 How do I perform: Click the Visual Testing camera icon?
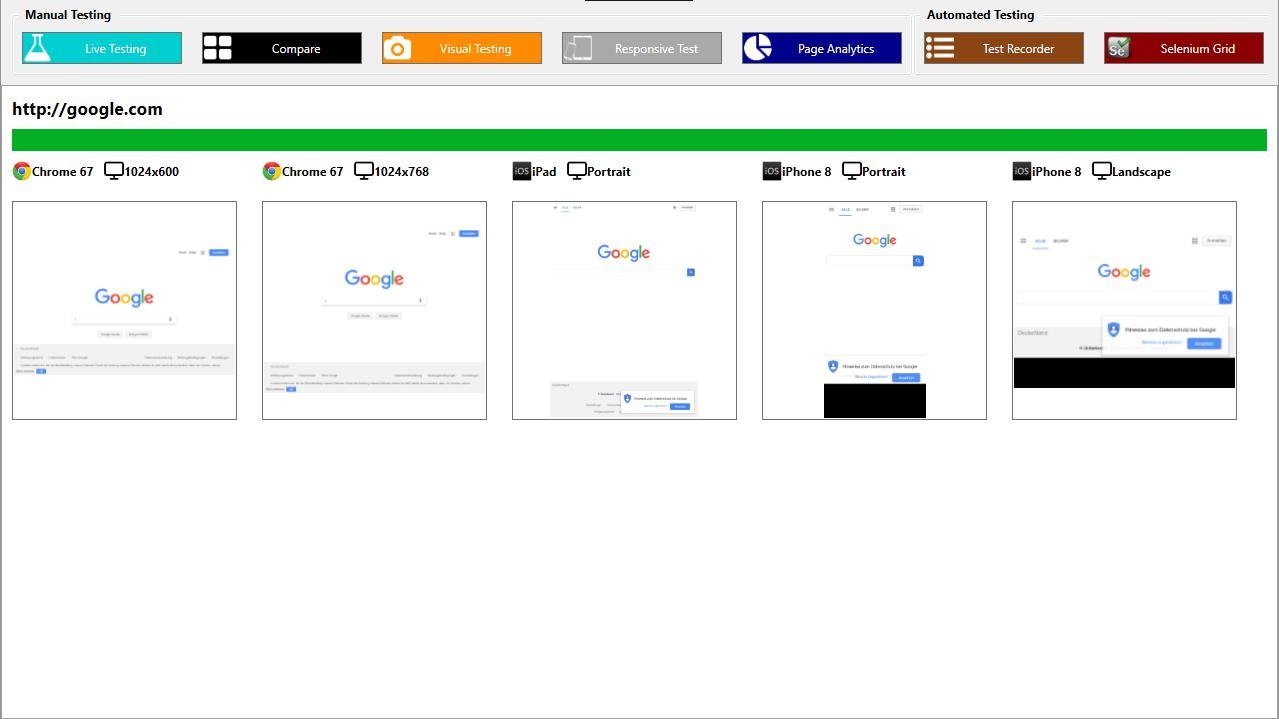[x=397, y=48]
